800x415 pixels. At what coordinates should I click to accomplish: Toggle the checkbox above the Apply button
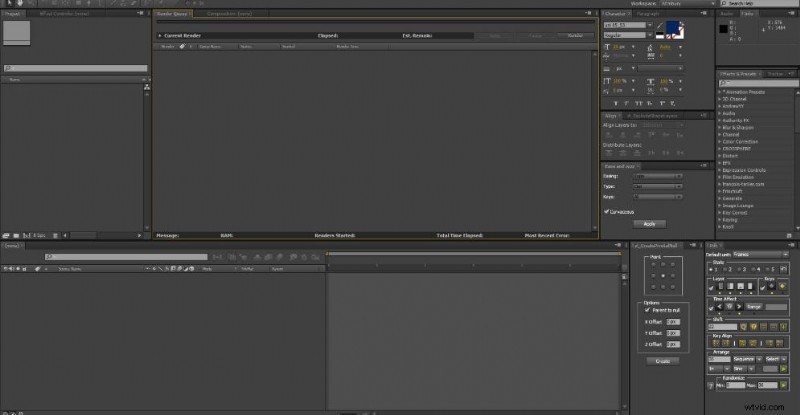pos(607,211)
